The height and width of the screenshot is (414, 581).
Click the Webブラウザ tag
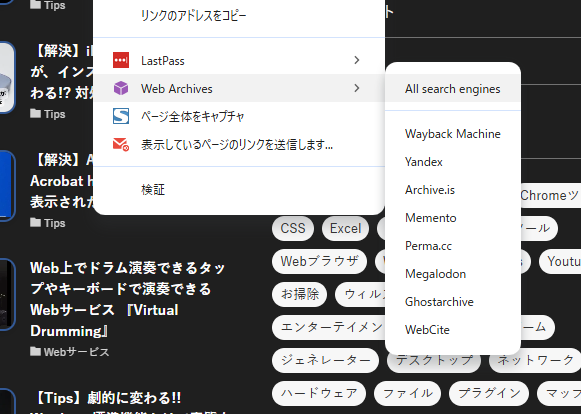point(319,261)
